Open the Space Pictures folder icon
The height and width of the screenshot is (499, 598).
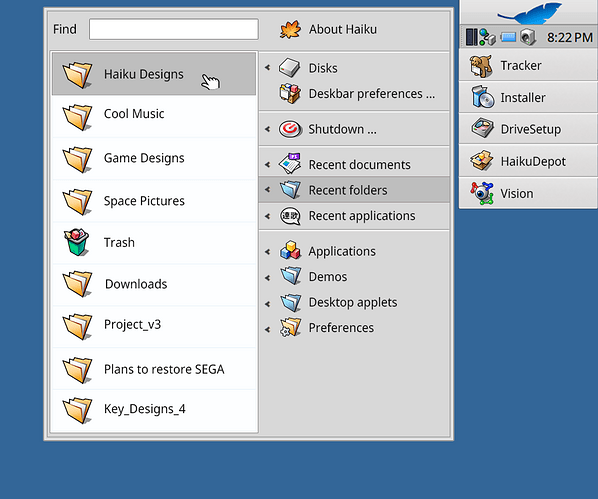click(x=77, y=201)
